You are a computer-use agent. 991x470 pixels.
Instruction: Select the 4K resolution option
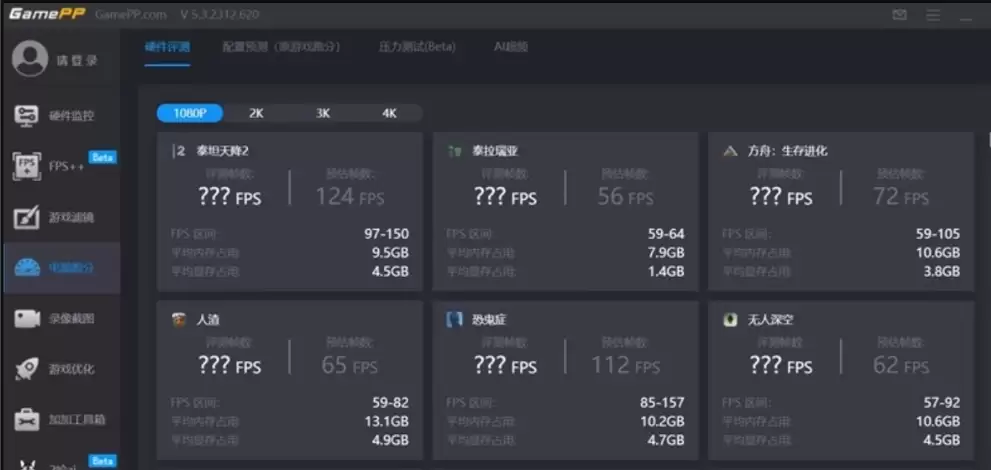point(389,113)
